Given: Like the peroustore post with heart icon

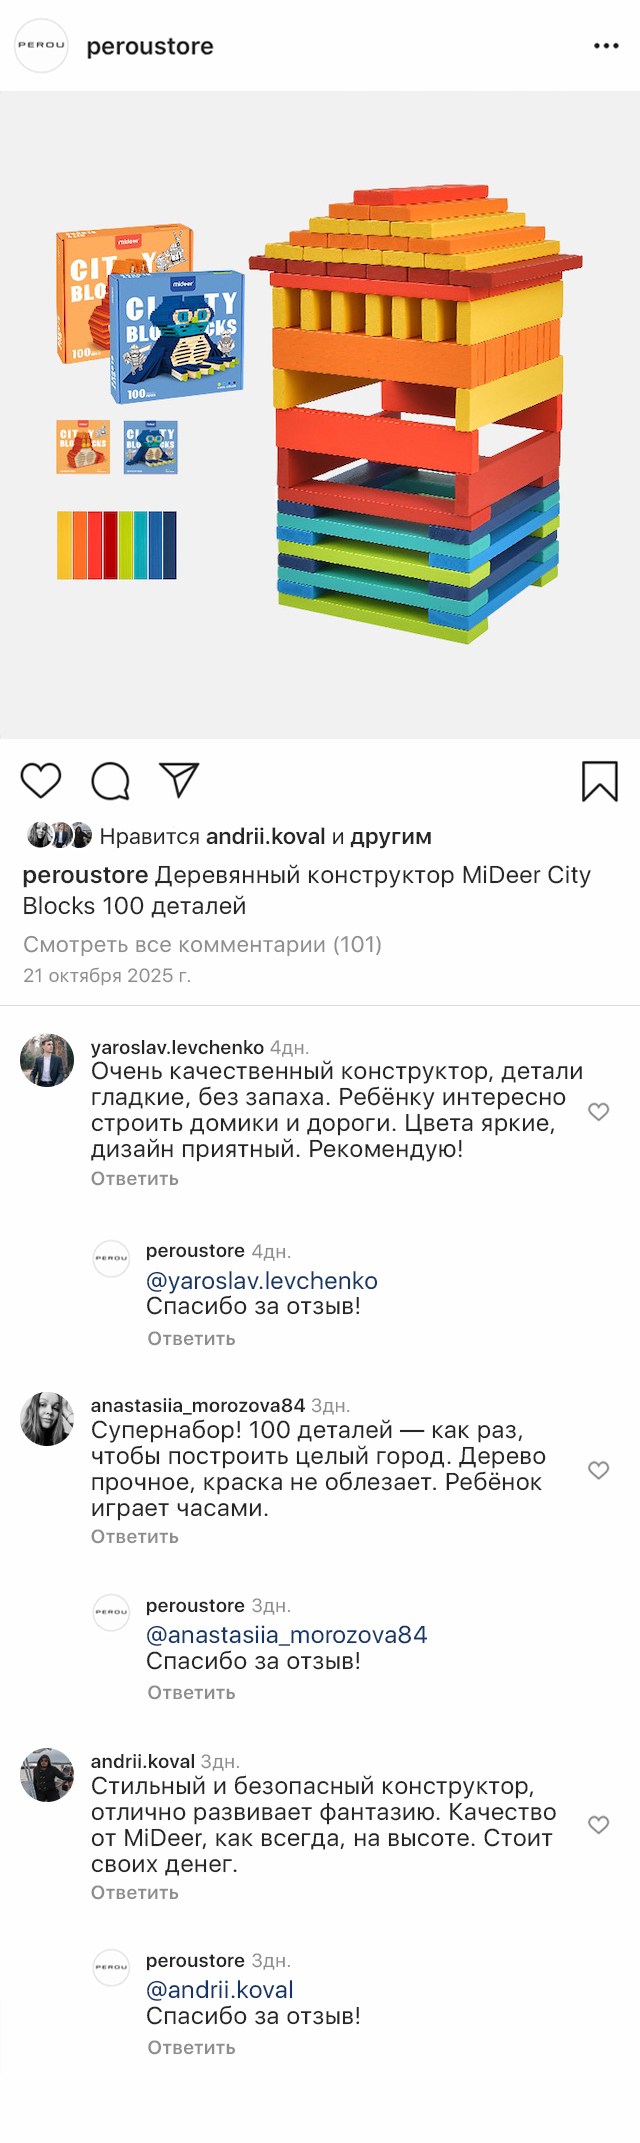Looking at the screenshot, I should (41, 781).
